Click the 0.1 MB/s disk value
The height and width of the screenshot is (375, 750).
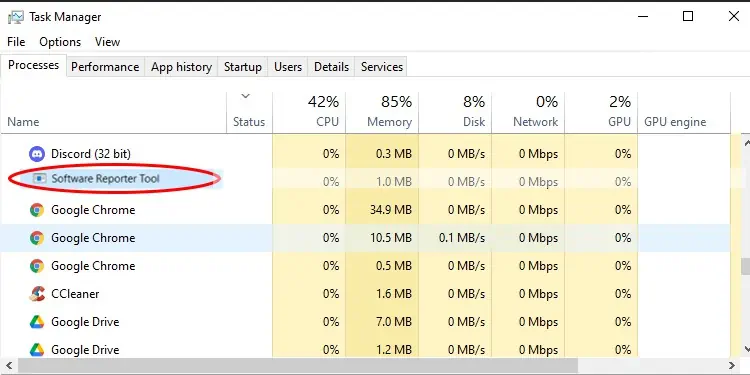[x=462, y=238]
